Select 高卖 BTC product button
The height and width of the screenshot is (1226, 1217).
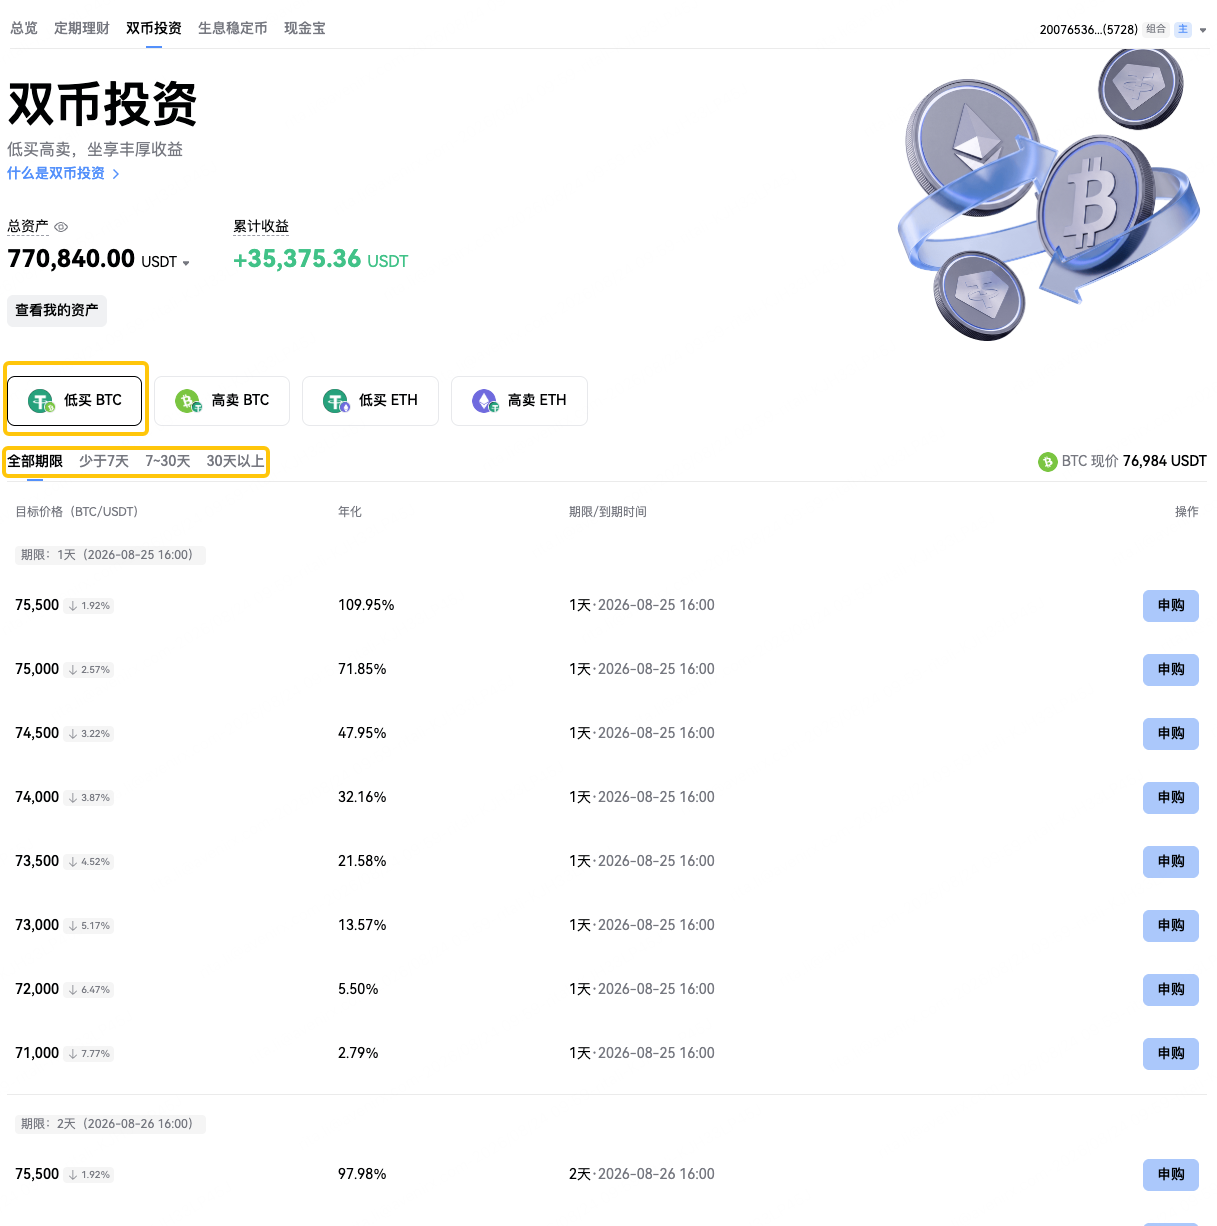coord(222,400)
